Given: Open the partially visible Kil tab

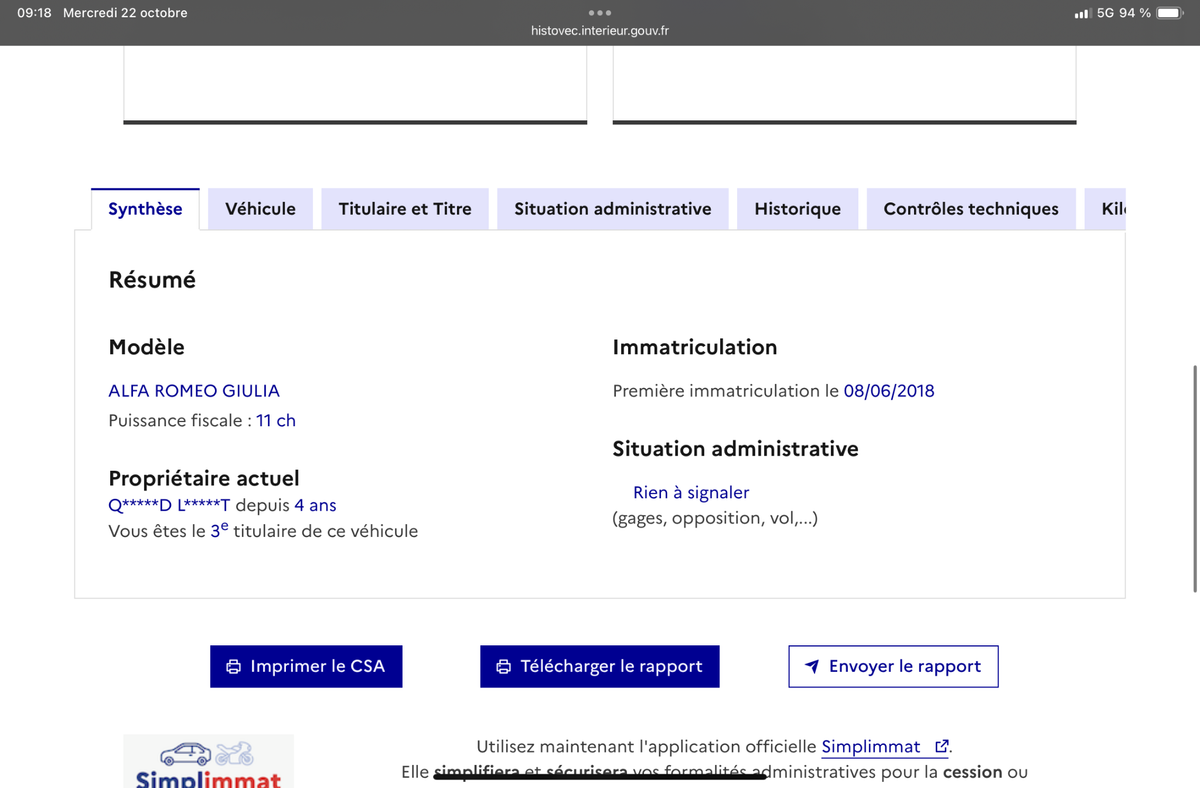Looking at the screenshot, I should [1106, 209].
